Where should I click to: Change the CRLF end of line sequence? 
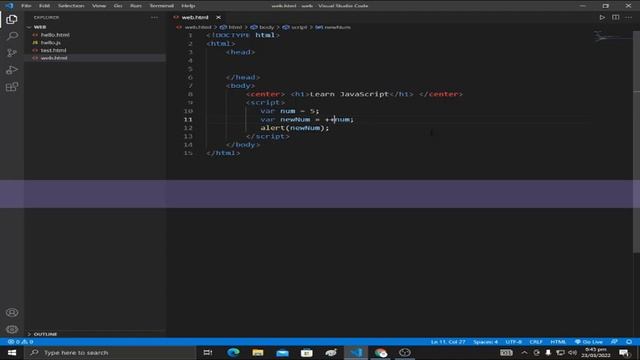pos(536,342)
